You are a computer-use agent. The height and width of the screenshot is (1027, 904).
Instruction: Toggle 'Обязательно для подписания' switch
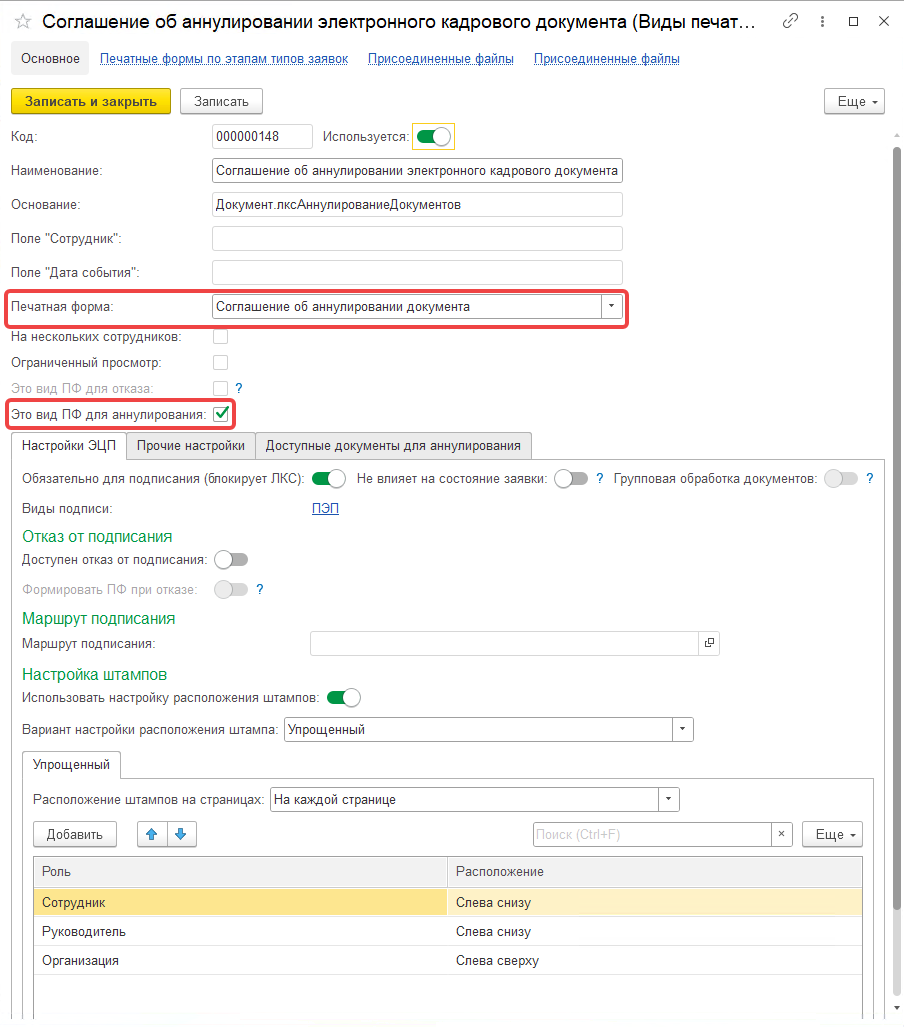pos(328,479)
